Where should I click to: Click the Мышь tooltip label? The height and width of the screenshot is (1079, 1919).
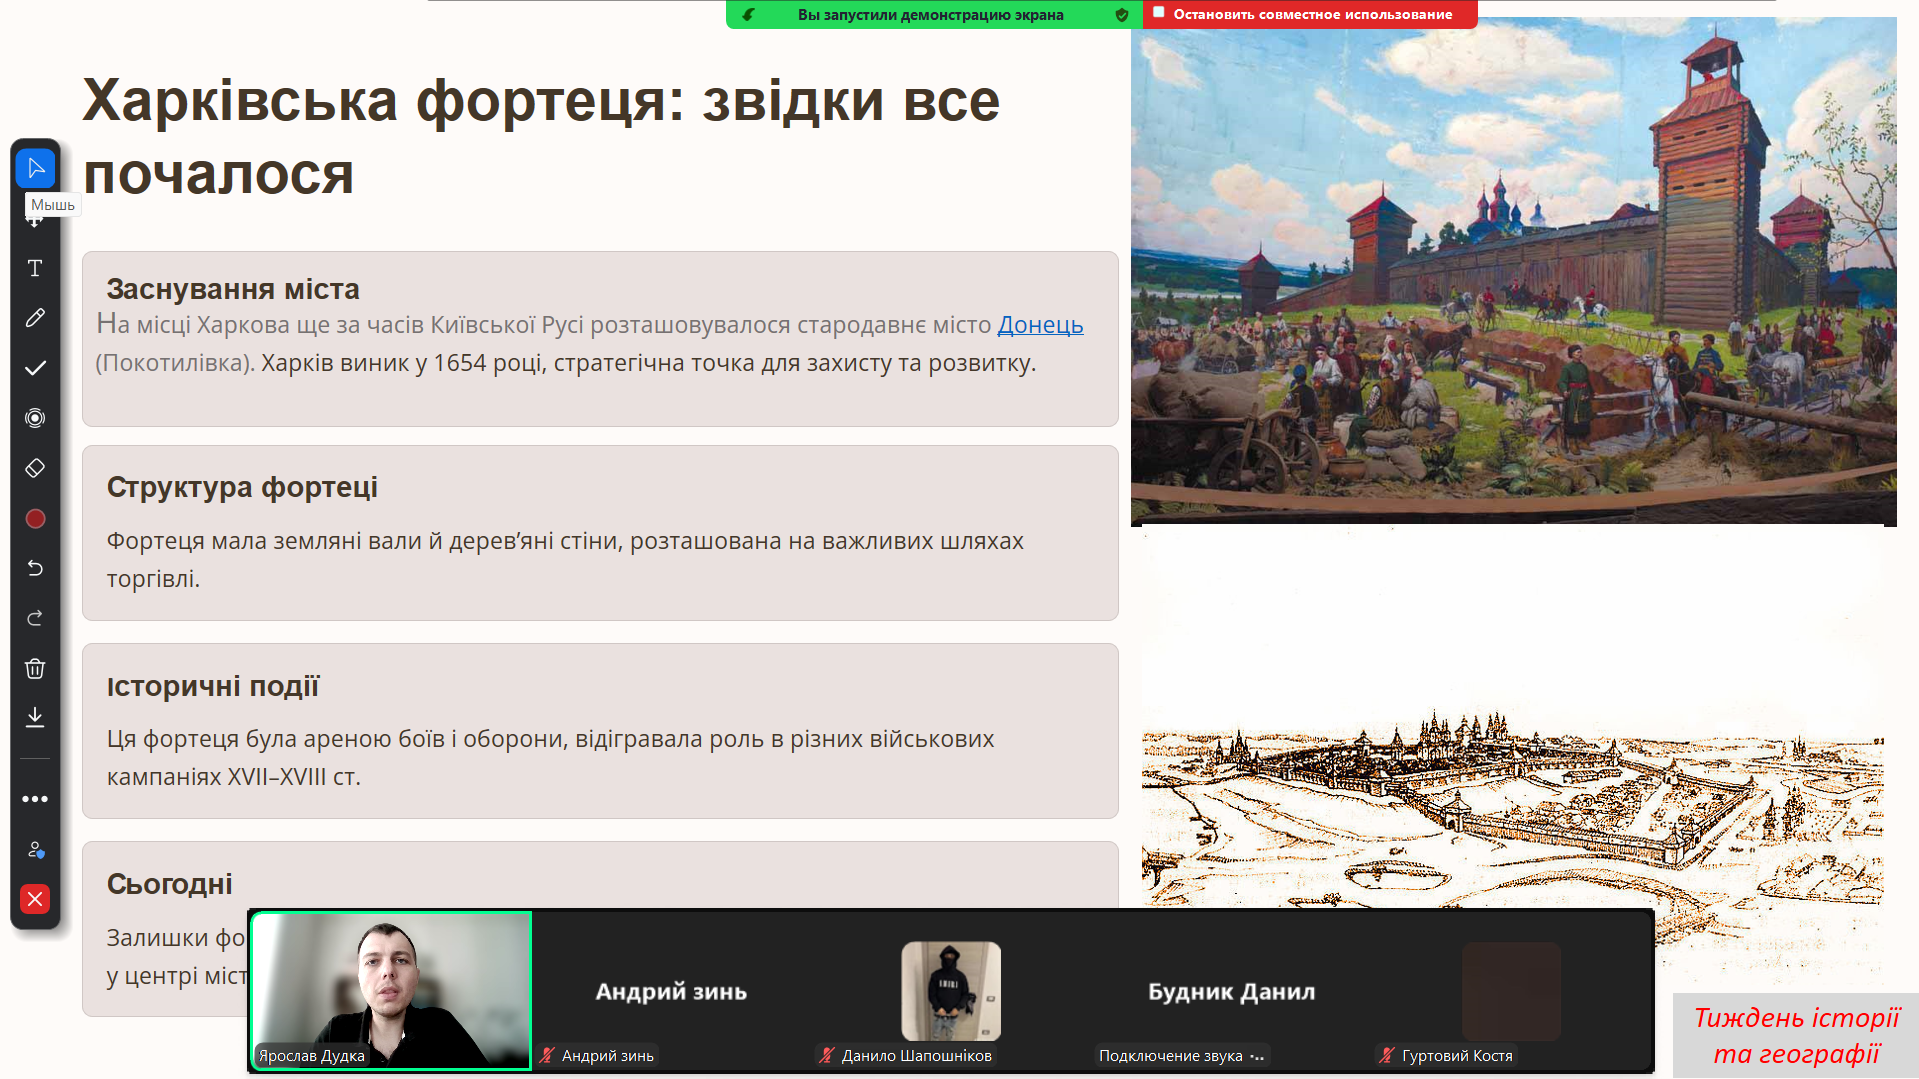tap(53, 205)
